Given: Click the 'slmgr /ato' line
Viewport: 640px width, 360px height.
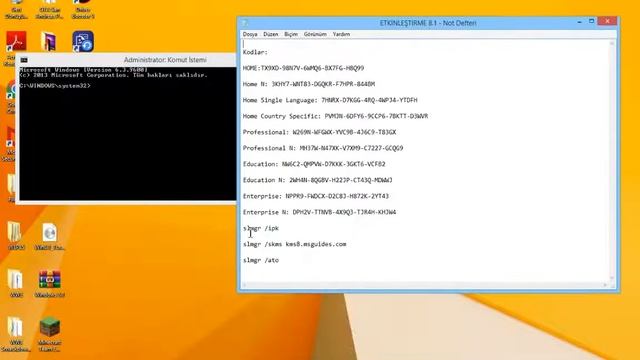Looking at the screenshot, I should tap(261, 260).
